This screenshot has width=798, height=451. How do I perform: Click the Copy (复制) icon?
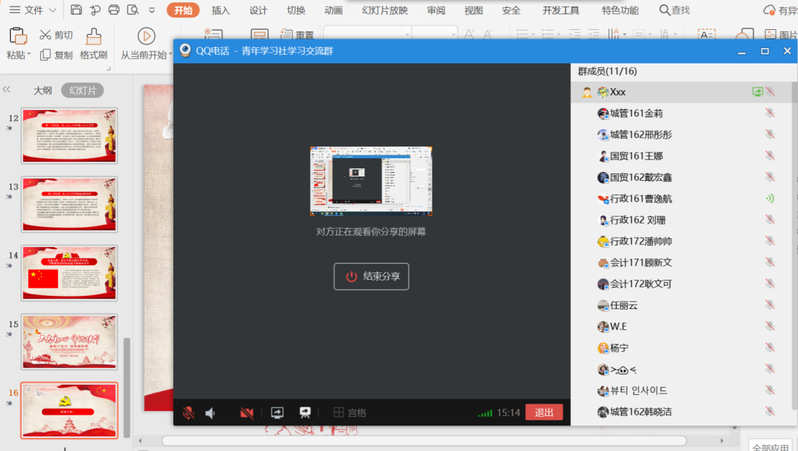[46, 55]
